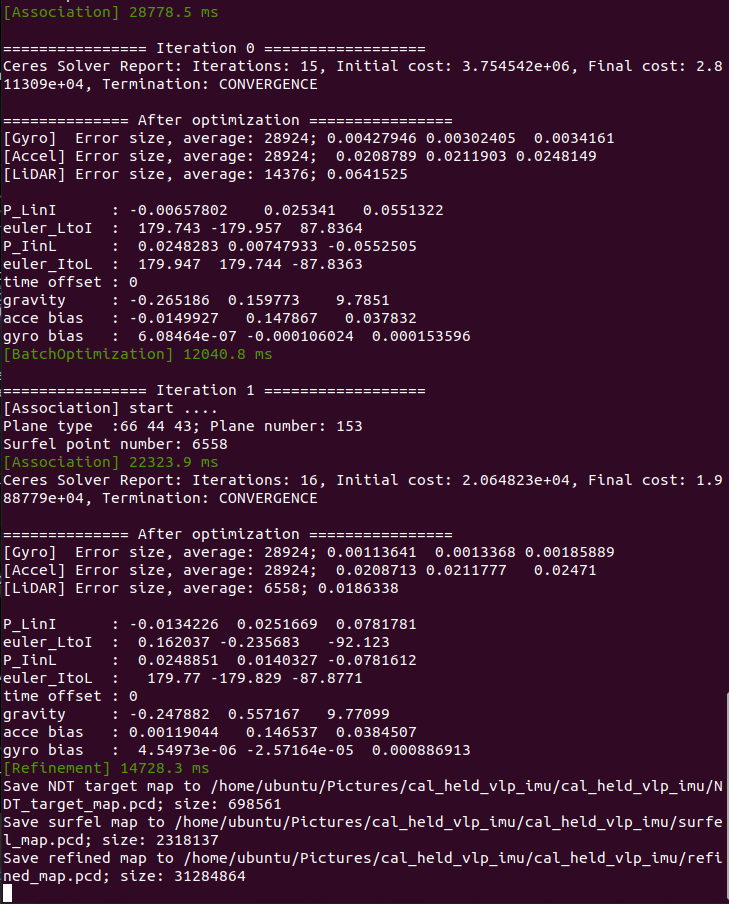
Task: Click the gyro bias value 0.000886913
Action: point(421,750)
